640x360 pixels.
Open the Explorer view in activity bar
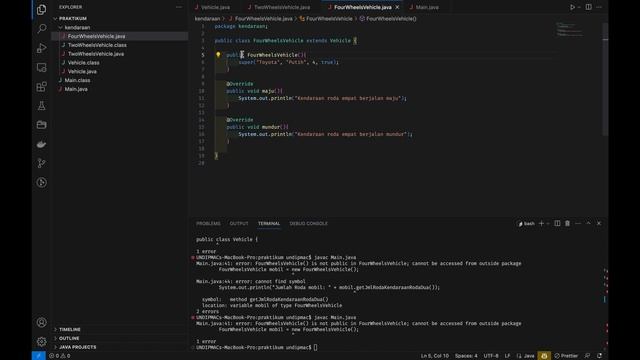[41, 9]
